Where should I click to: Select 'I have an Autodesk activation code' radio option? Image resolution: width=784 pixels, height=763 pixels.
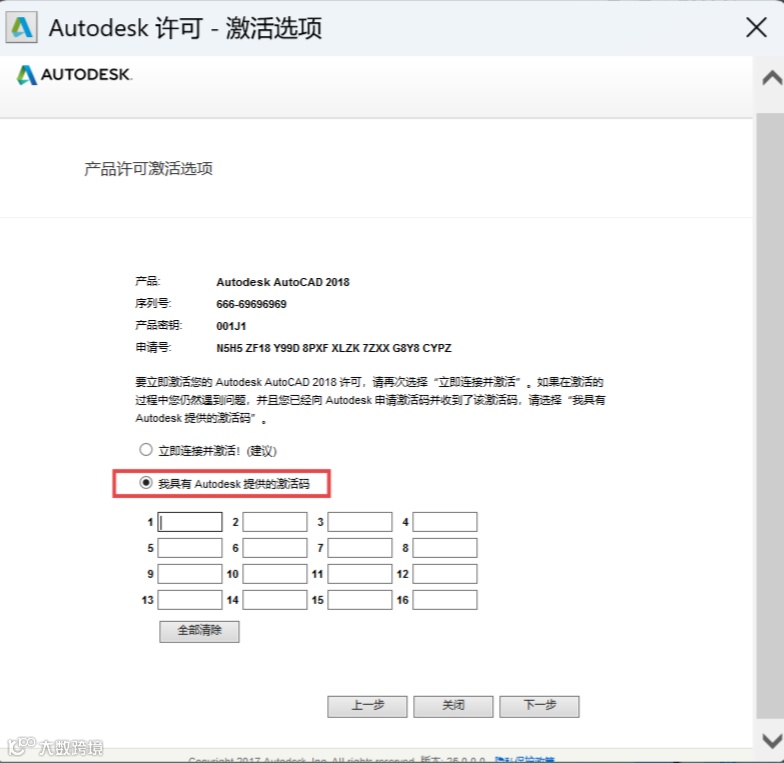(146, 482)
